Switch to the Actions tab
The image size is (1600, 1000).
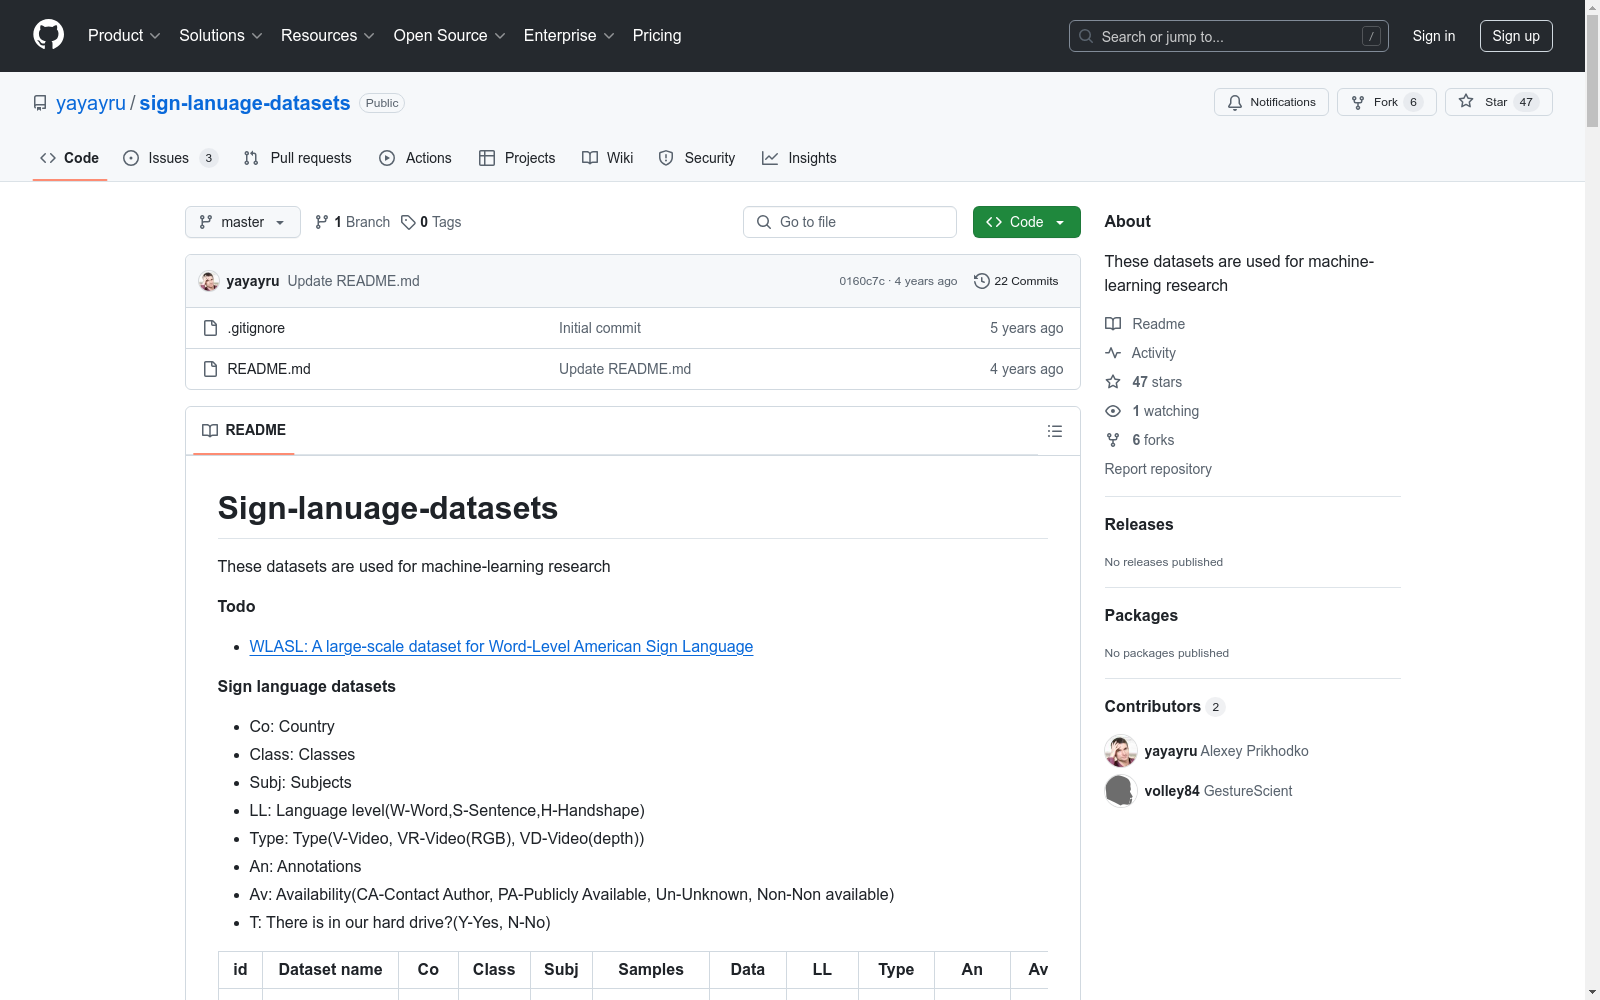[415, 158]
